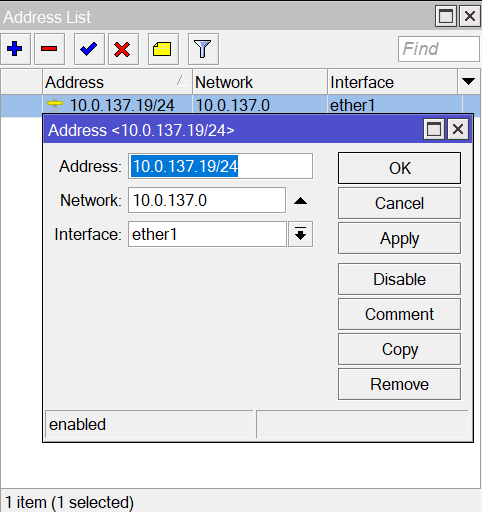482x512 pixels.
Task: Open the Interface ether1 dropdown list
Action: (x=300, y=234)
